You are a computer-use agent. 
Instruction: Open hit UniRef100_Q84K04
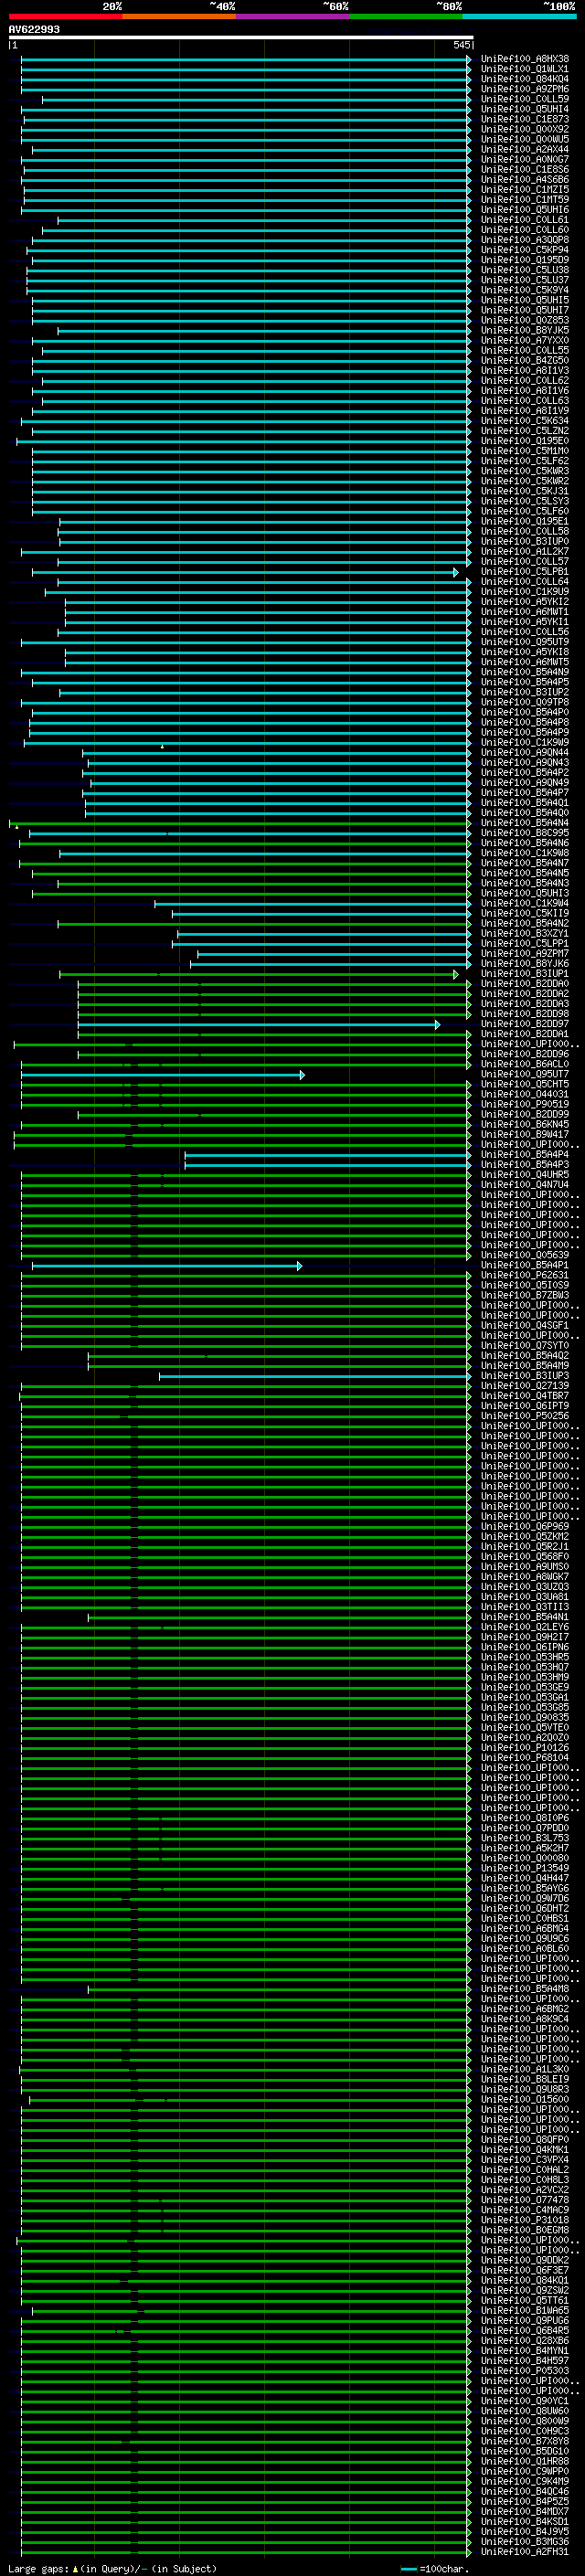pos(524,79)
